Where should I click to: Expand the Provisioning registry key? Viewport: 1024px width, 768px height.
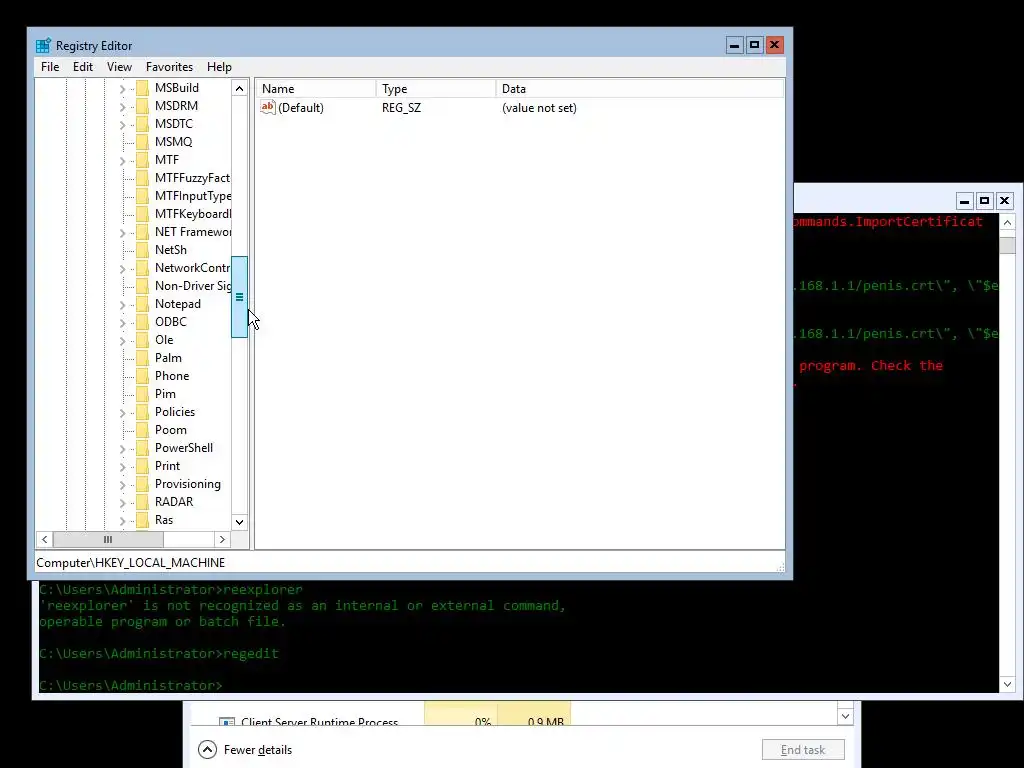(122, 485)
